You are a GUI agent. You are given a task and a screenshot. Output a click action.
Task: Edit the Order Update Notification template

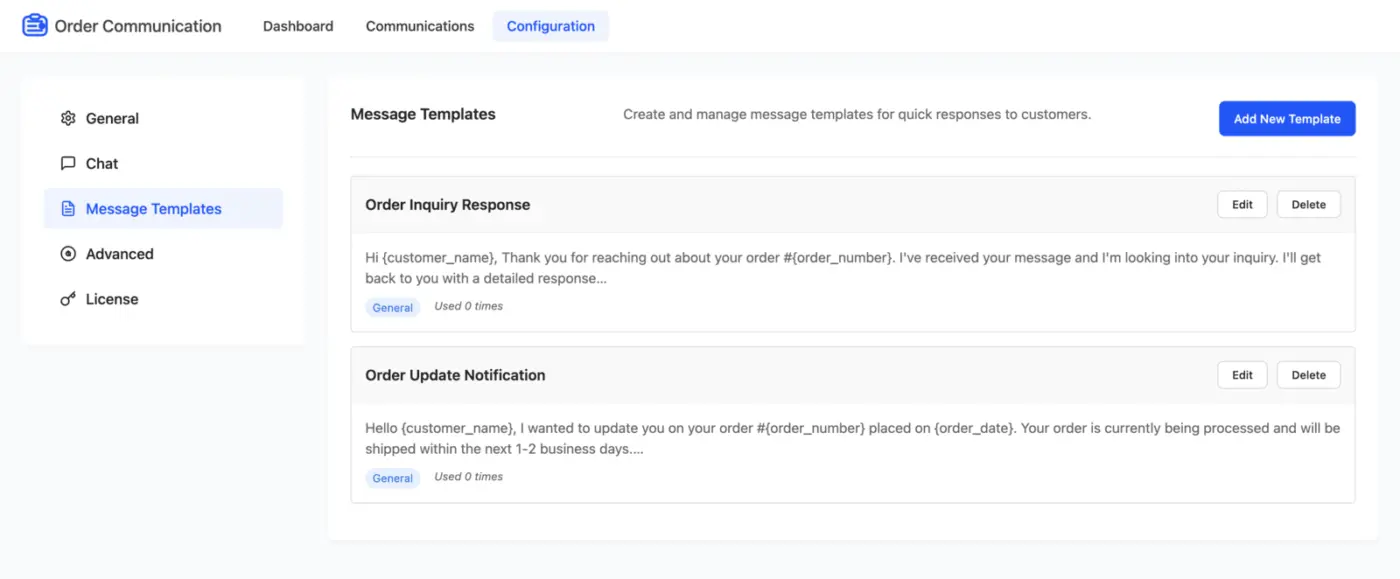[1241, 374]
